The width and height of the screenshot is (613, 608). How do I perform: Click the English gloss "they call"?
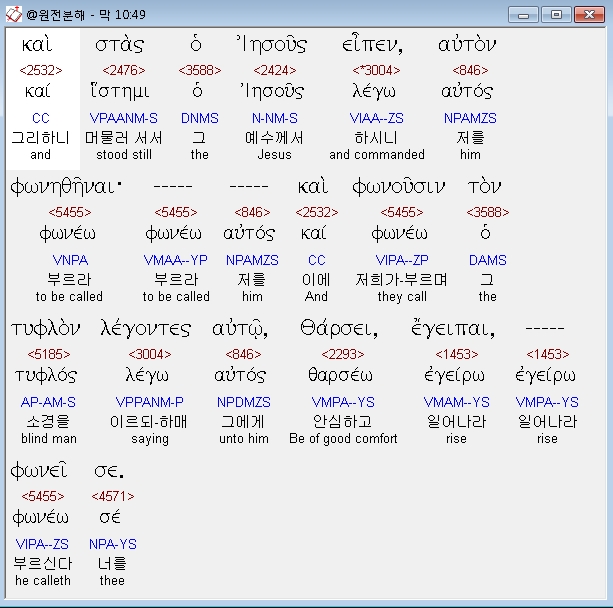(x=402, y=297)
